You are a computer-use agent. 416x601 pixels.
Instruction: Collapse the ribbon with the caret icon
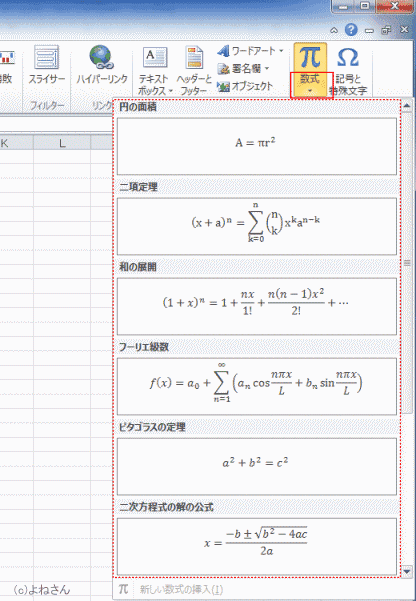click(x=334, y=30)
